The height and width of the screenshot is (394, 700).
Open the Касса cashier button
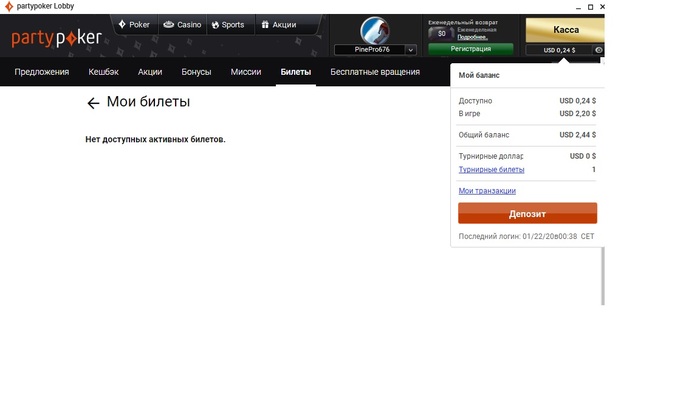pos(565,30)
